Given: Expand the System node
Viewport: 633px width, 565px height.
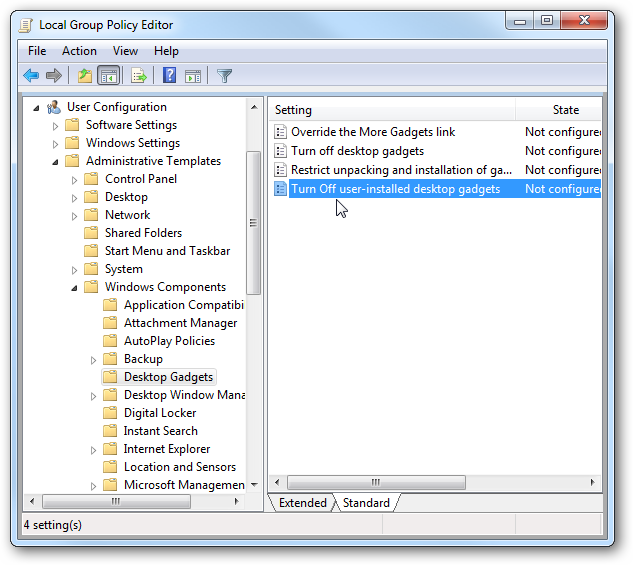Looking at the screenshot, I should [x=74, y=270].
